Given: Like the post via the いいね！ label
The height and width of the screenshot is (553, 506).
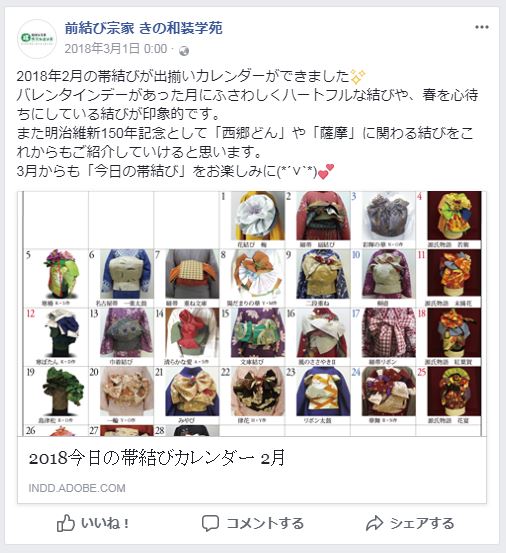Looking at the screenshot, I should pos(105,523).
